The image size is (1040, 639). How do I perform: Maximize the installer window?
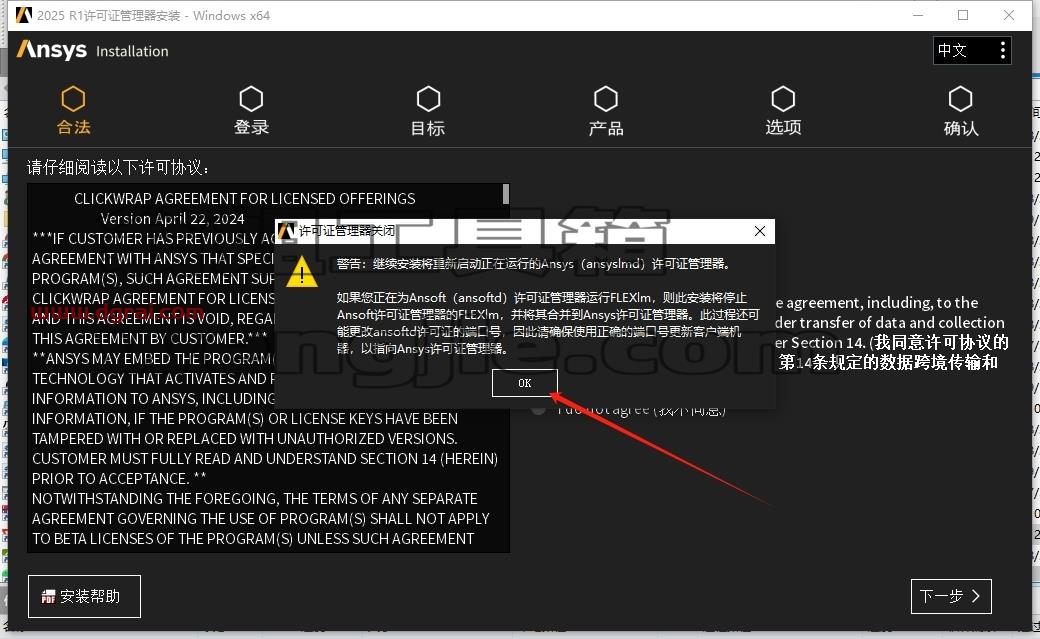[x=963, y=15]
